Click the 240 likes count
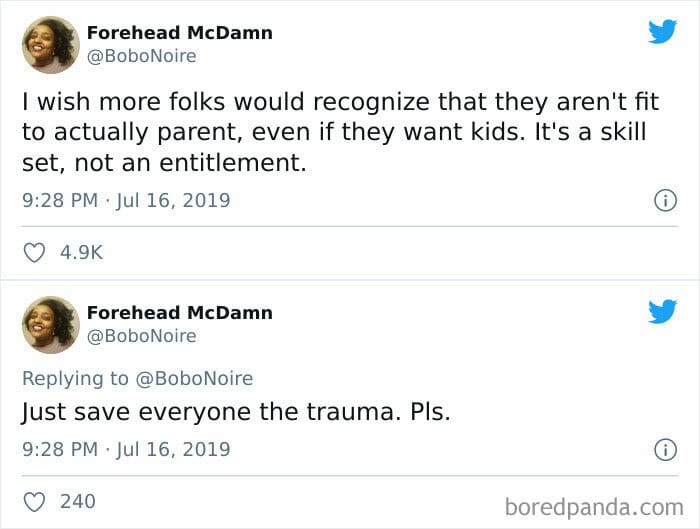Viewport: 700px width, 529px height. 78,502
